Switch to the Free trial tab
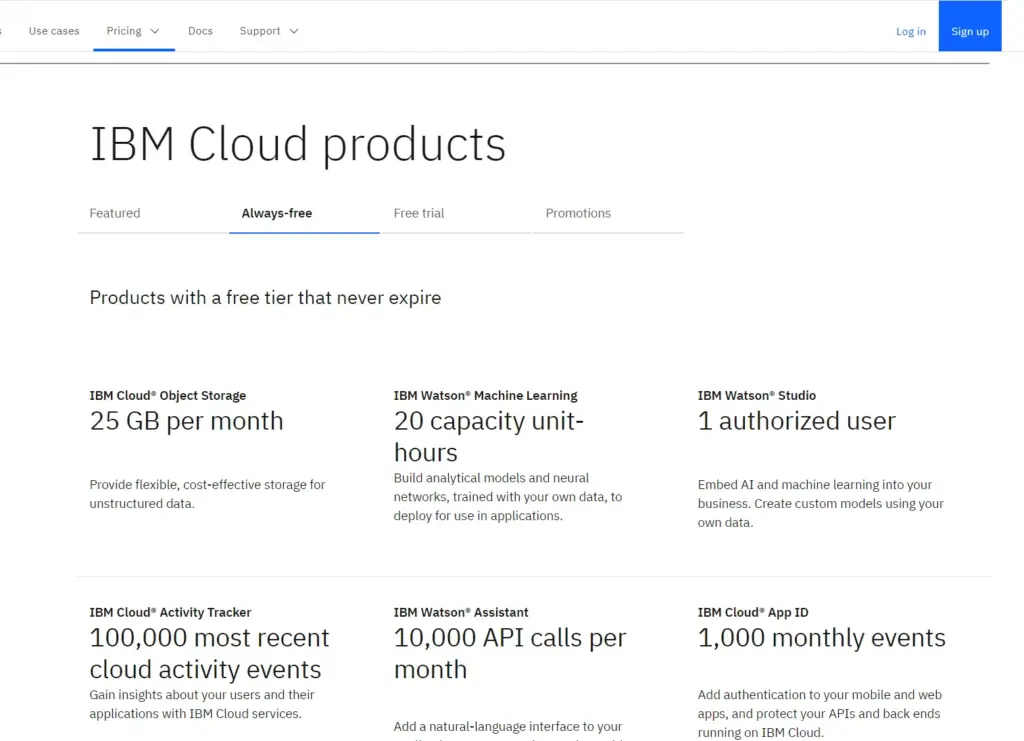Image resolution: width=1024 pixels, height=741 pixels. pyautogui.click(x=456, y=213)
